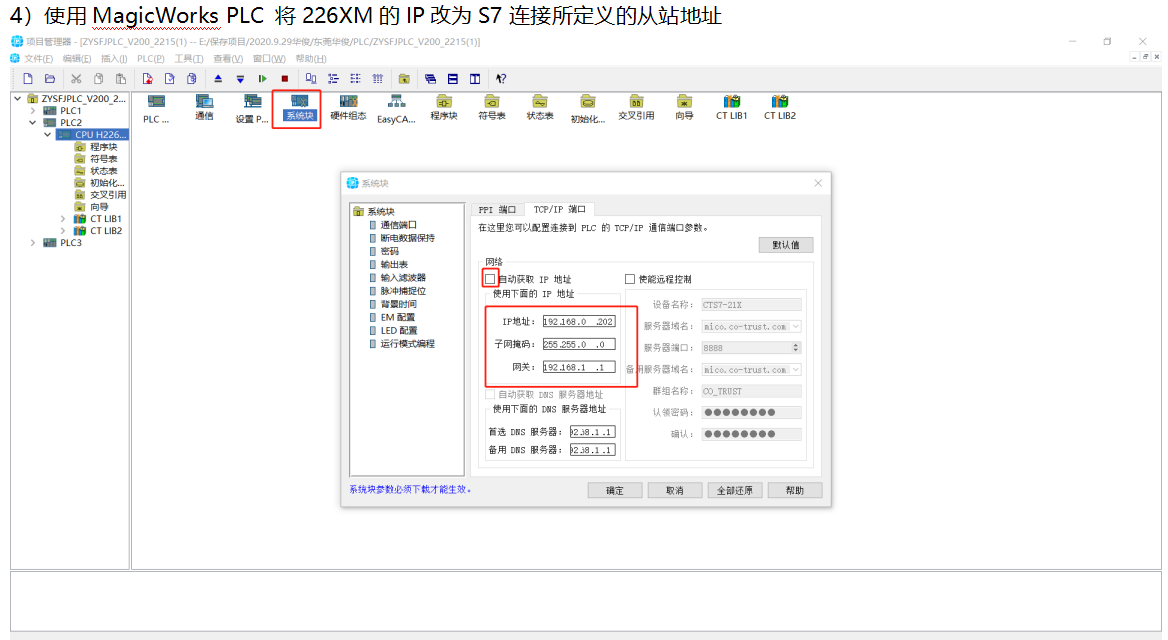Click the 默认值 button
Viewport: 1168px width, 640px height.
[x=786, y=244]
